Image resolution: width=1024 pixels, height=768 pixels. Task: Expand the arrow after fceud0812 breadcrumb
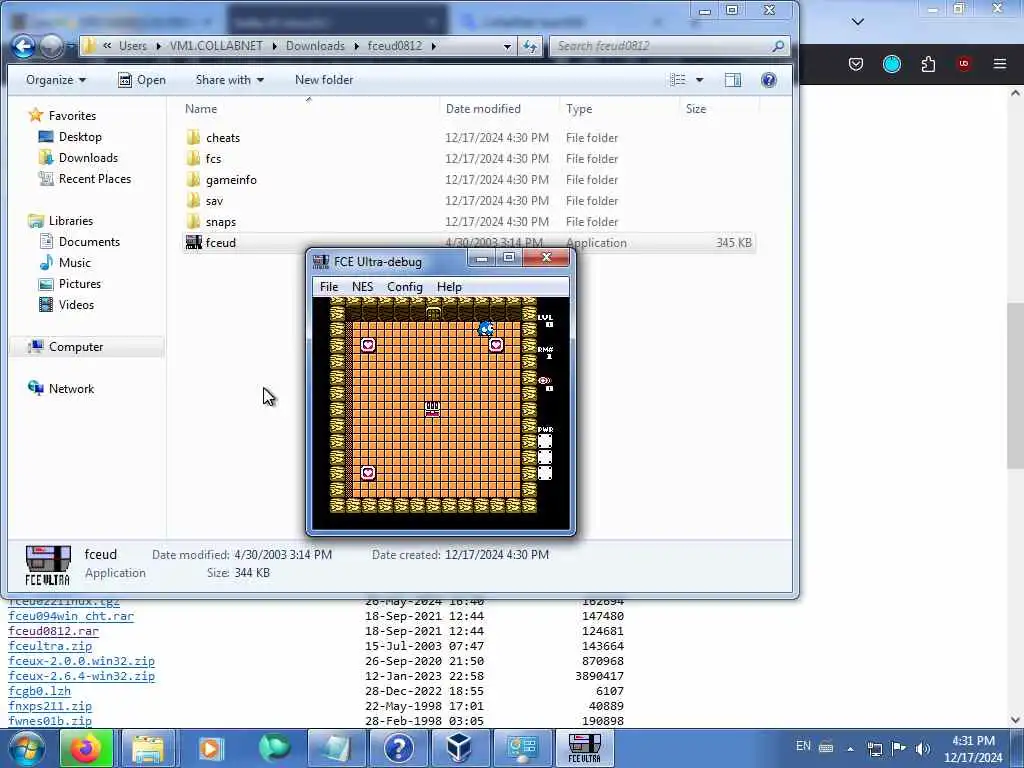(433, 46)
